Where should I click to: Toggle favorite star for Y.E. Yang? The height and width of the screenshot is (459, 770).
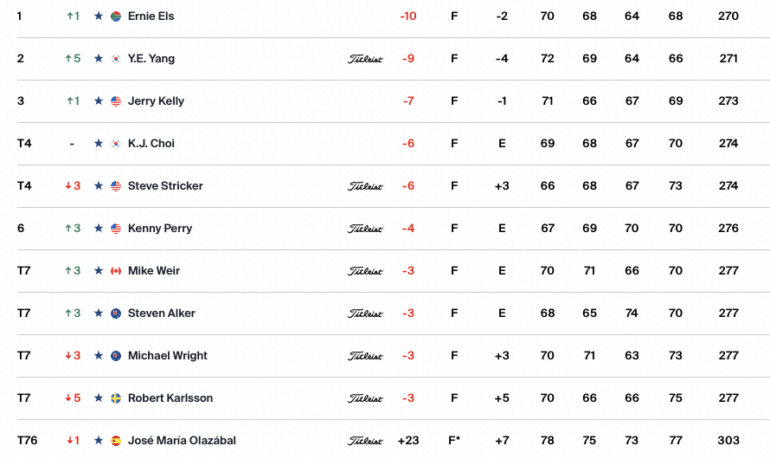coord(99,58)
